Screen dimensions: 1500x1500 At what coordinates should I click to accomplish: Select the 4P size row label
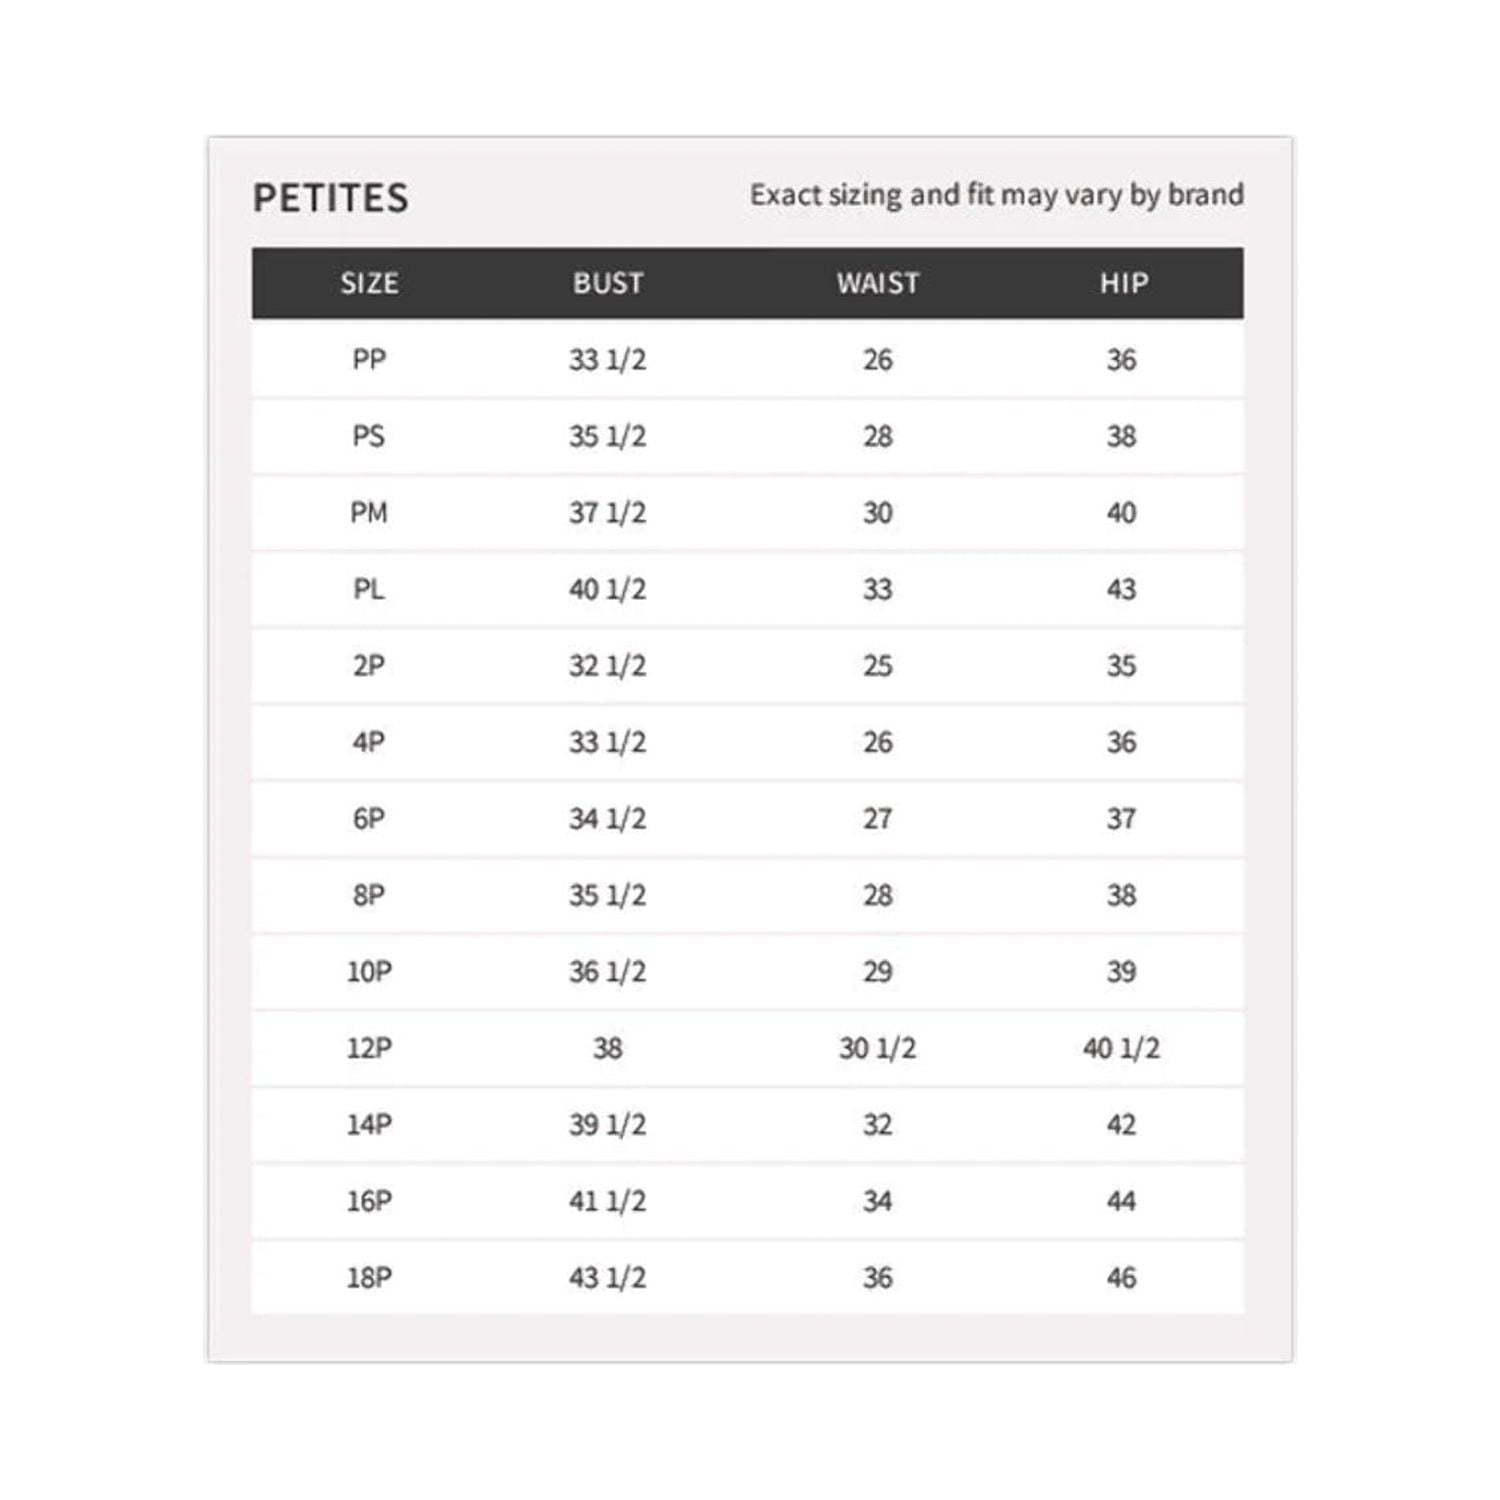click(x=369, y=742)
